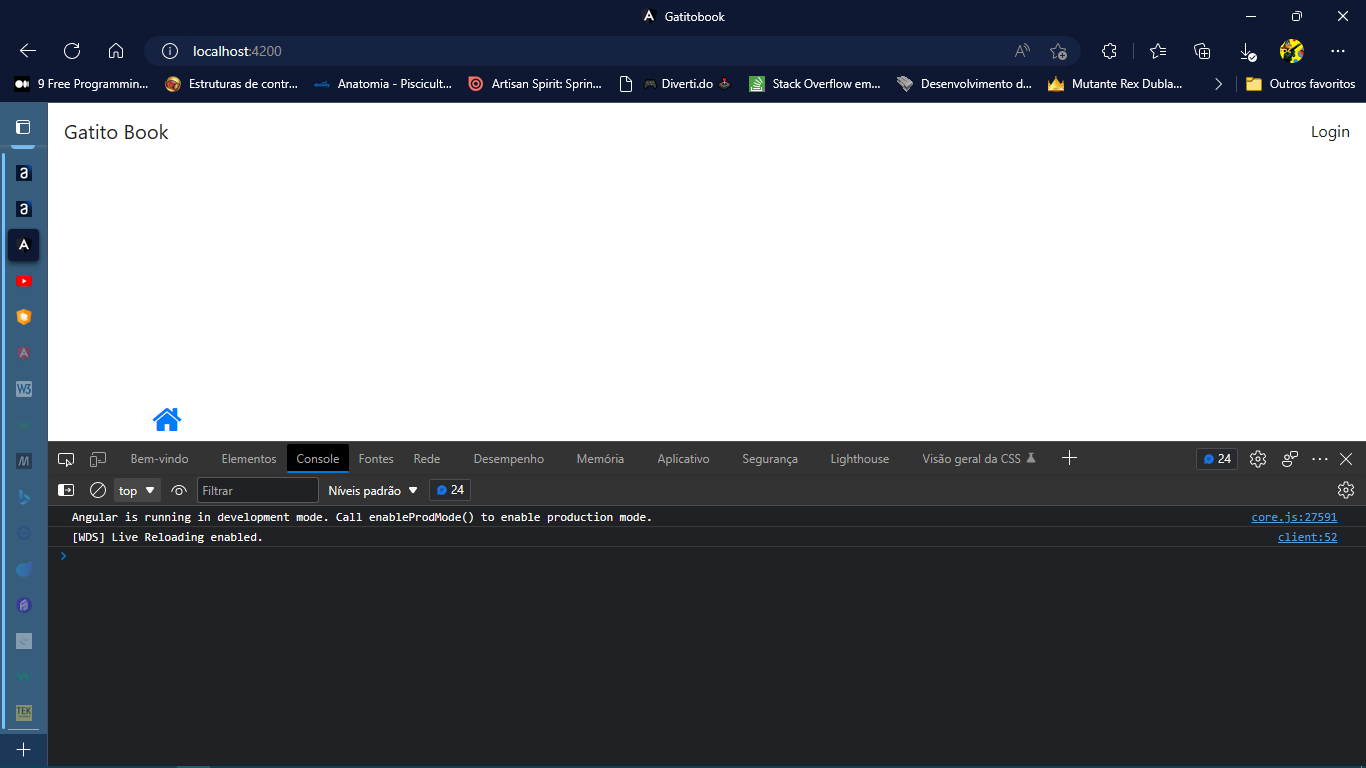Switch to Bing vertical tab
This screenshot has height=768, width=1366.
click(24, 497)
